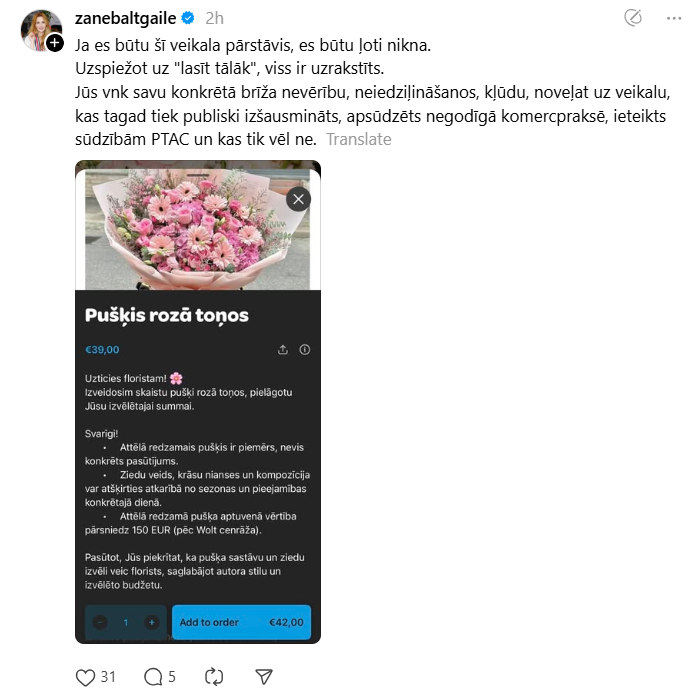The image size is (695, 695).
Task: Click the Add to order €42,00 button
Action: 242,622
